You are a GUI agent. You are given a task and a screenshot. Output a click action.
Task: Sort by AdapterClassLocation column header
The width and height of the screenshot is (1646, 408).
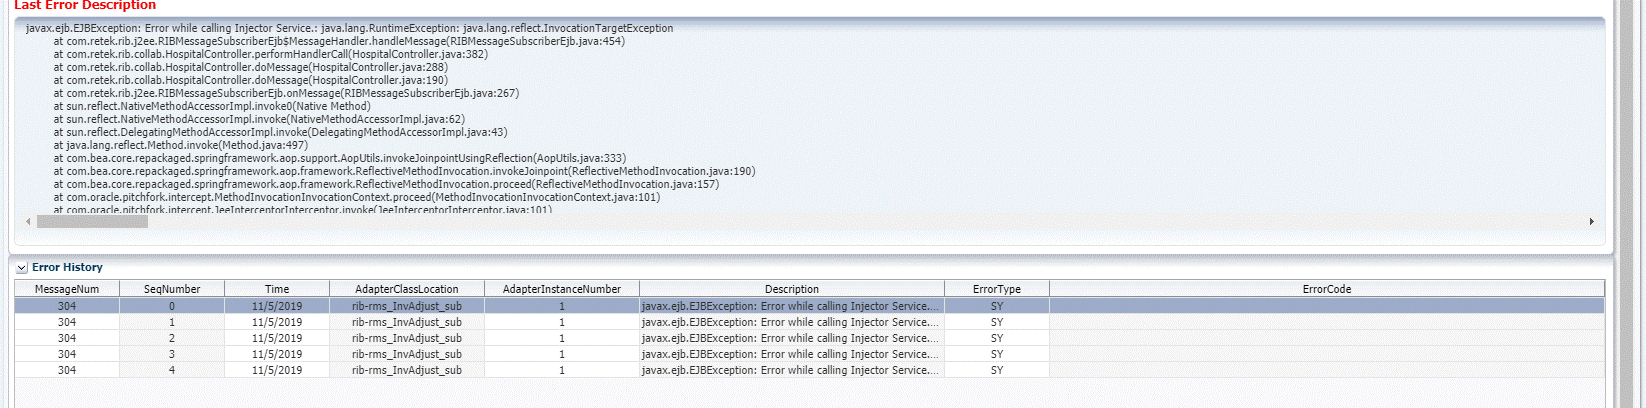407,289
